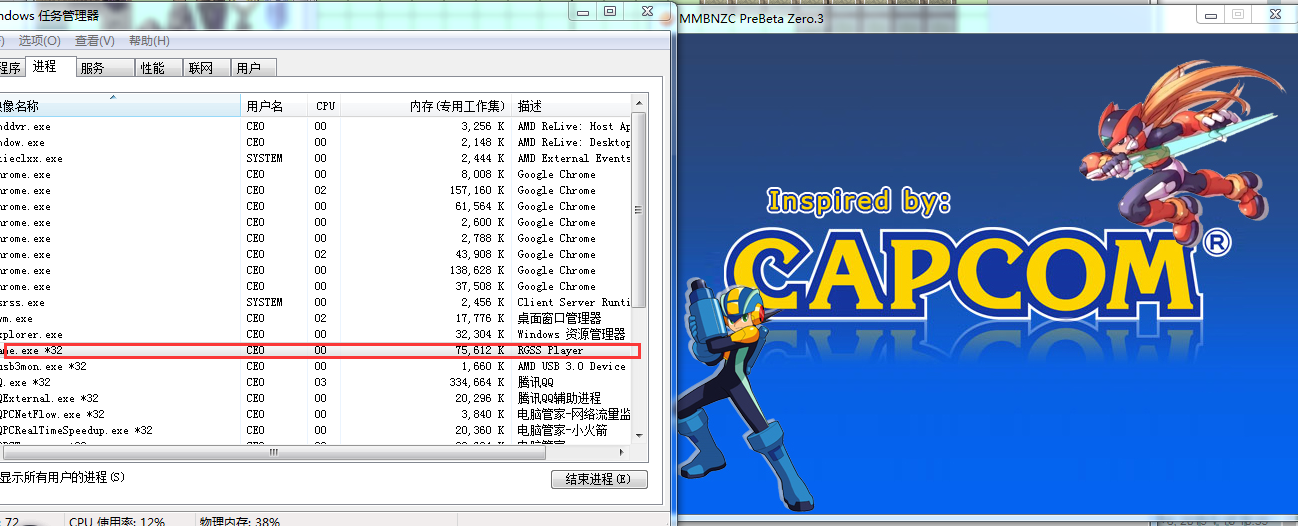
Task: Select the AMD ReLive: Desktop process row
Action: coord(316,143)
